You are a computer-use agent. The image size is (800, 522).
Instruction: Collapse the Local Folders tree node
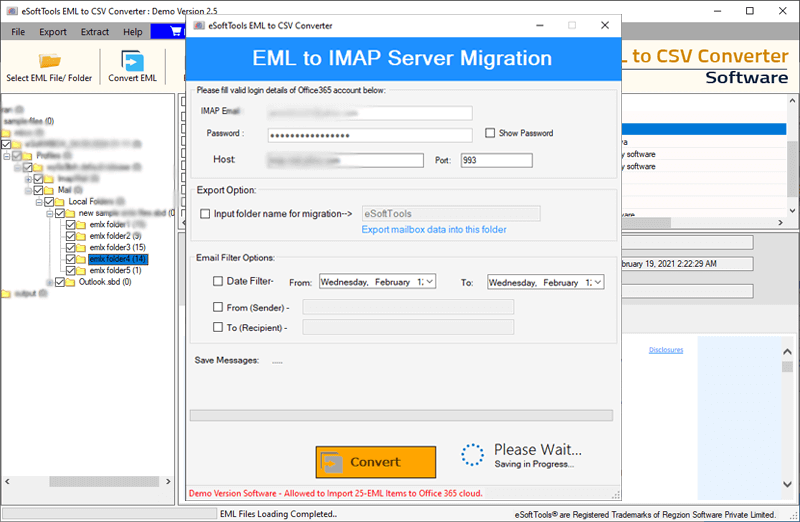coord(39,202)
